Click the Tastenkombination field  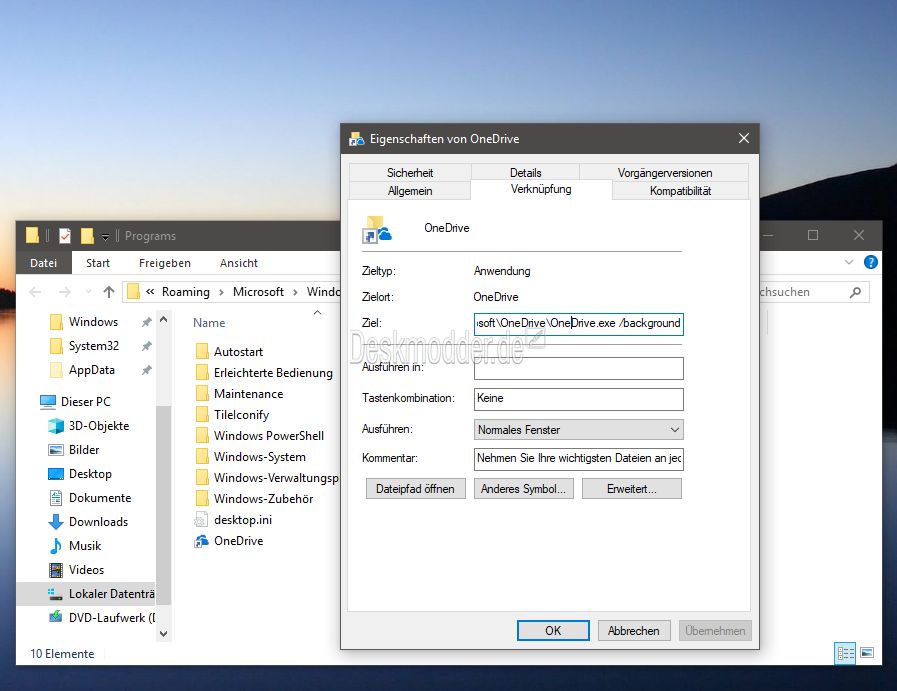(579, 399)
